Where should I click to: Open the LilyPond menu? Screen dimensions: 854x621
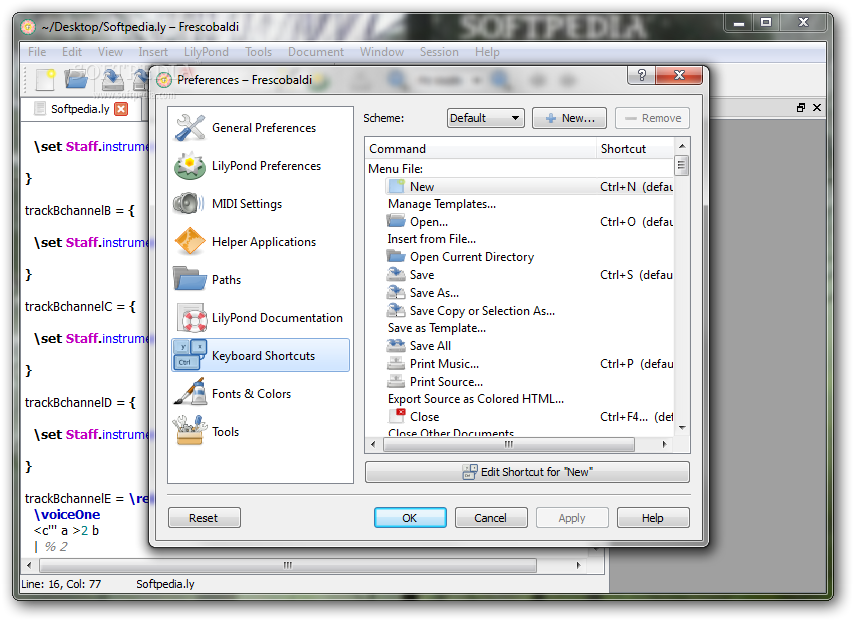[x=206, y=52]
